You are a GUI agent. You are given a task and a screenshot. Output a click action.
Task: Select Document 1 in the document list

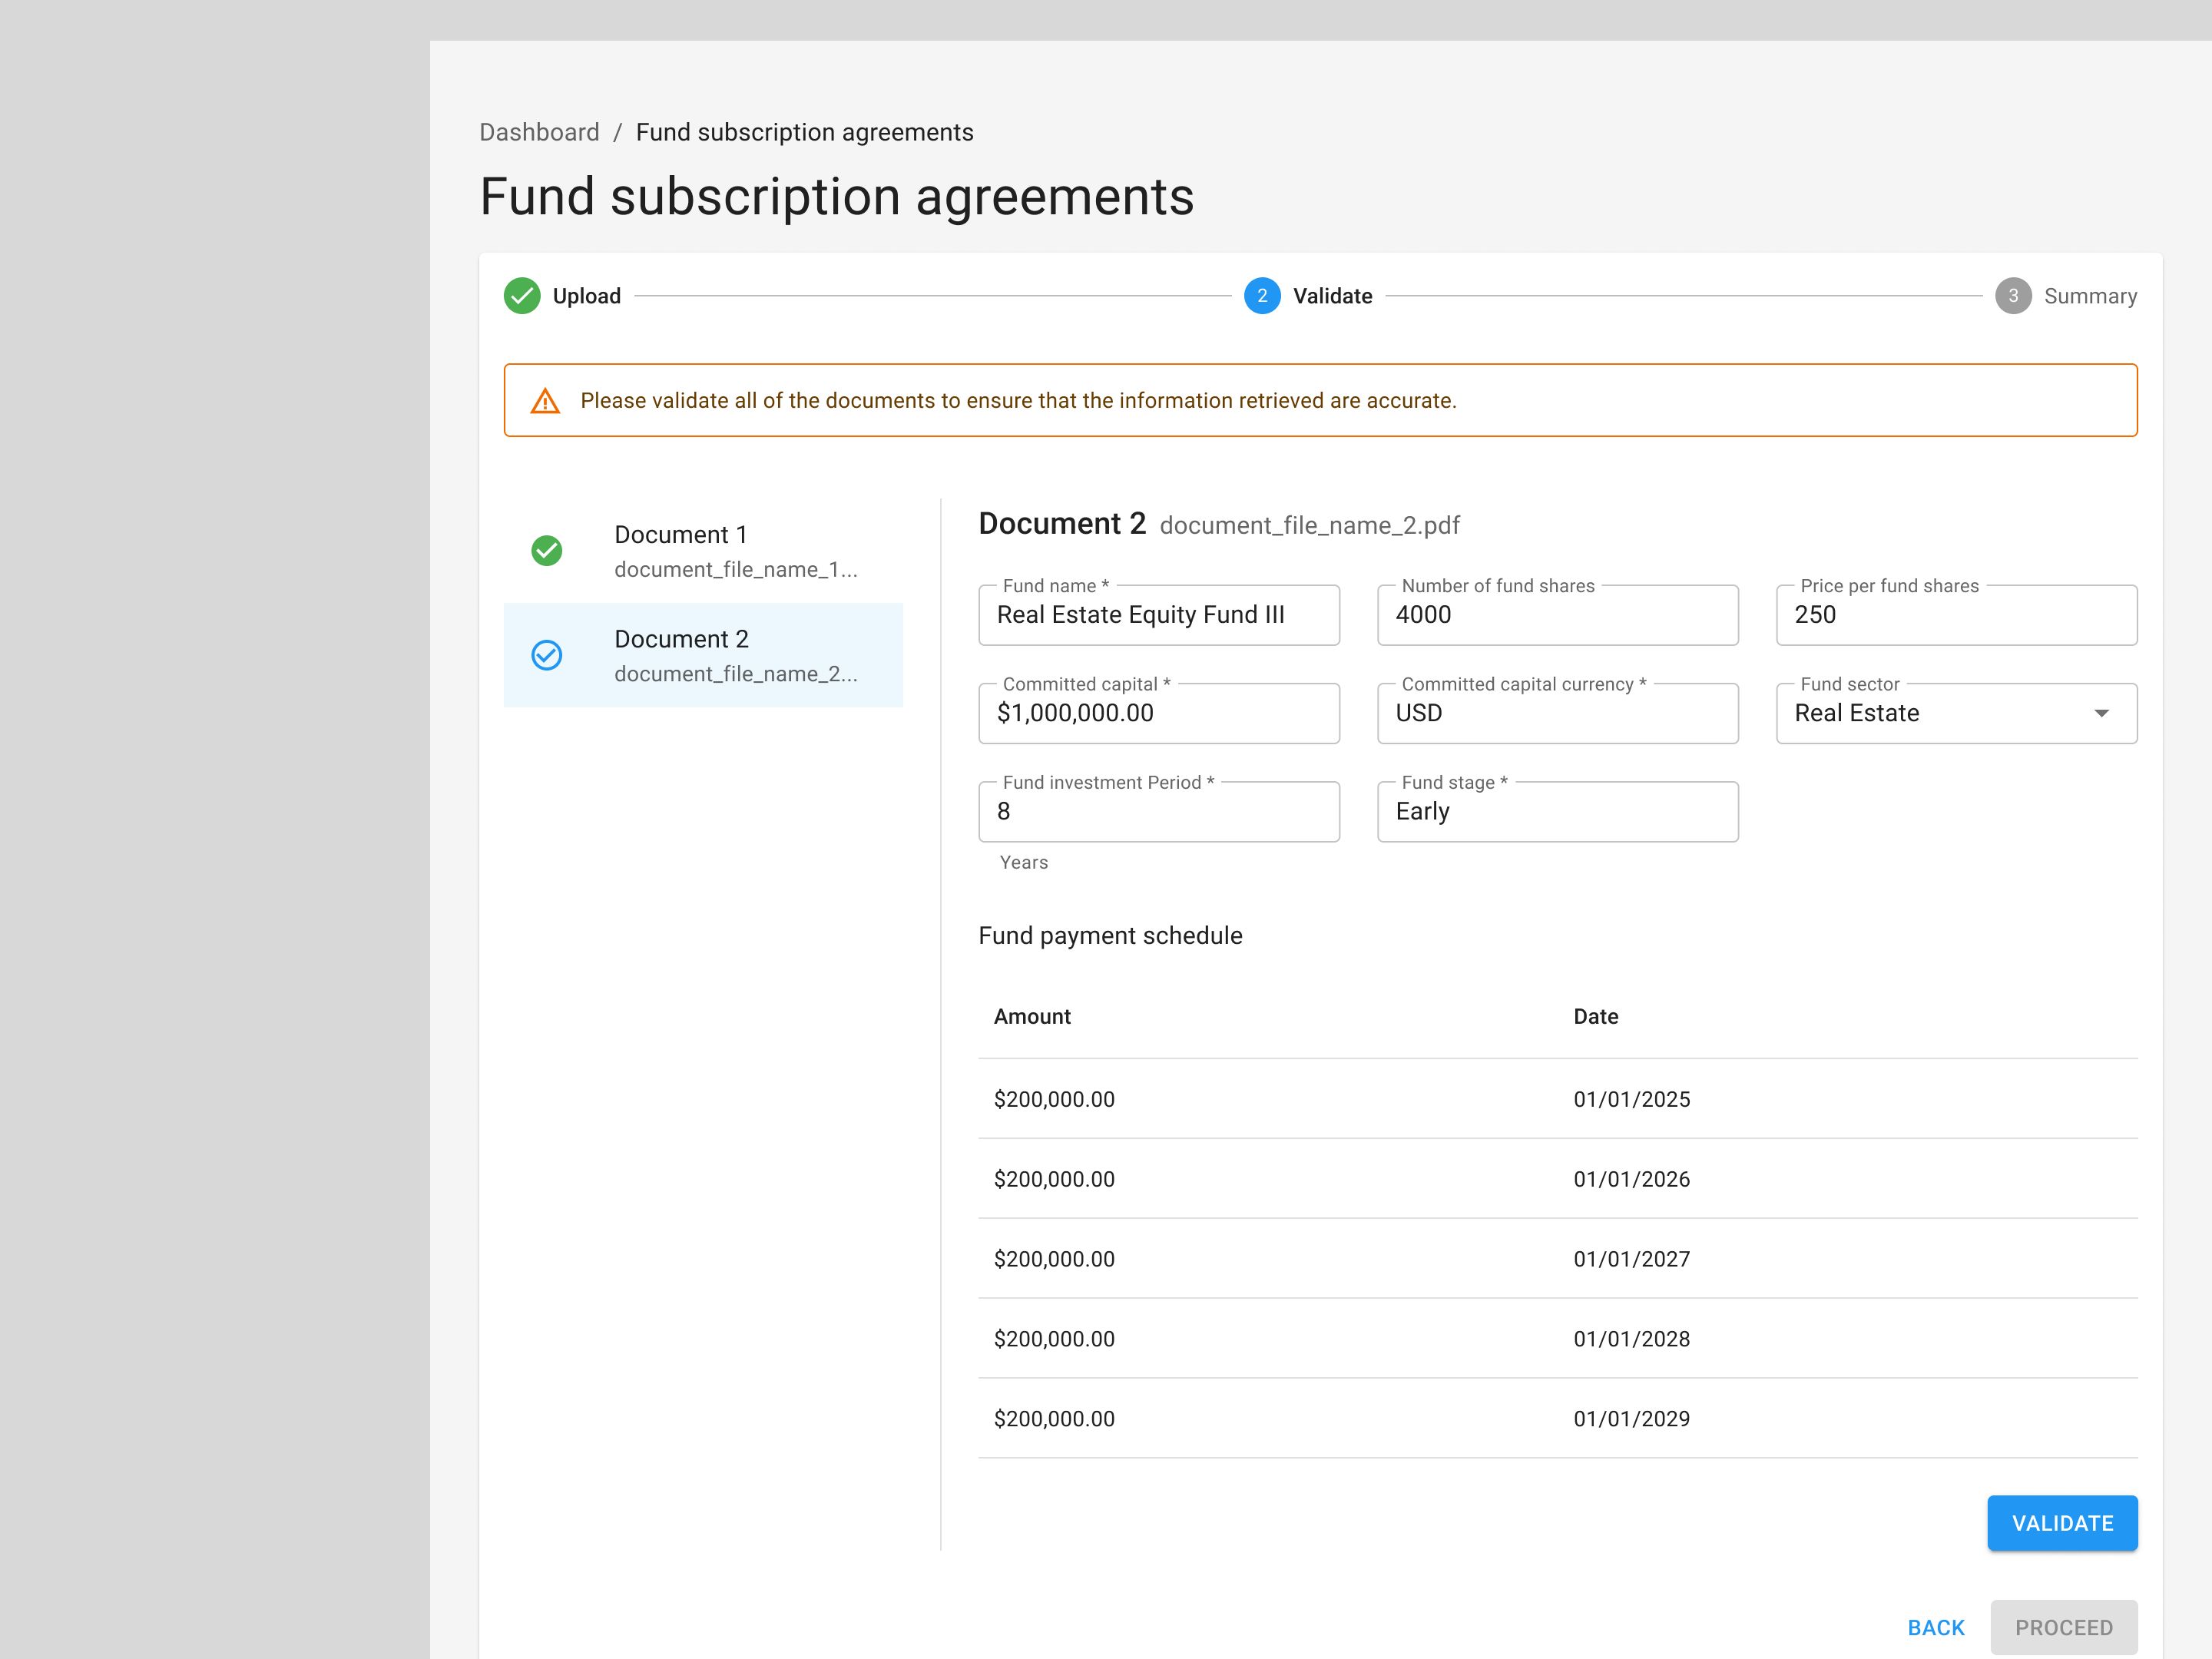[703, 551]
